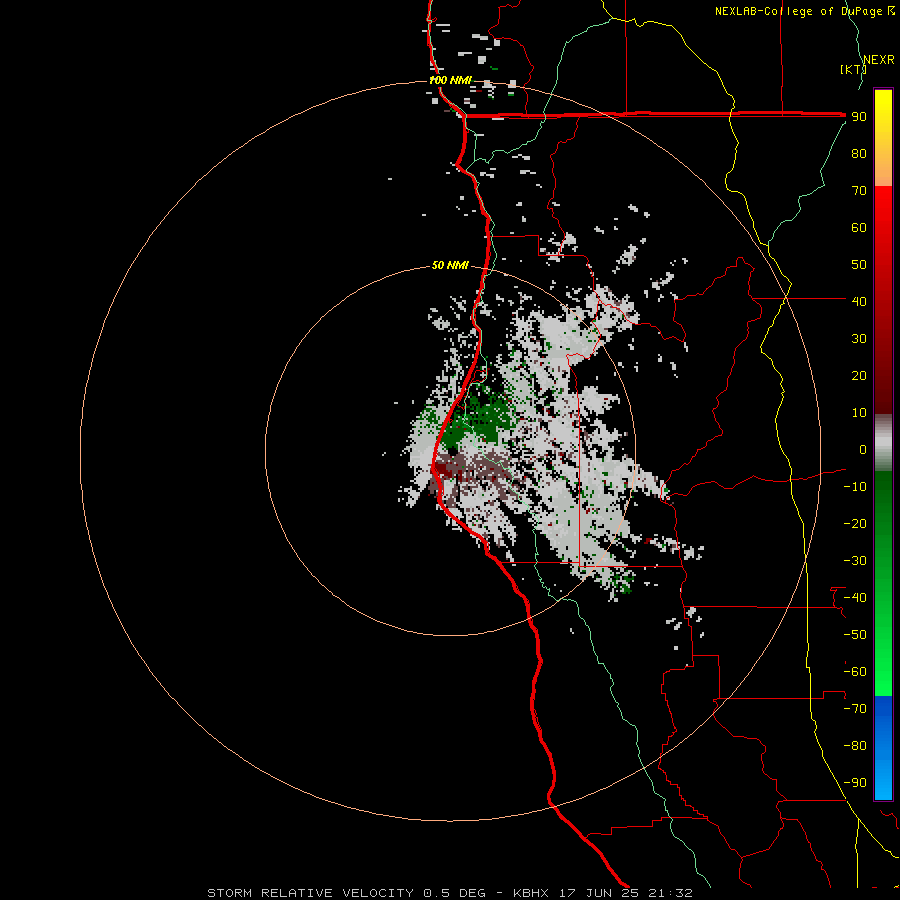The width and height of the screenshot is (900, 900).
Task: Click the NEXR label above the scale
Action: click(879, 60)
